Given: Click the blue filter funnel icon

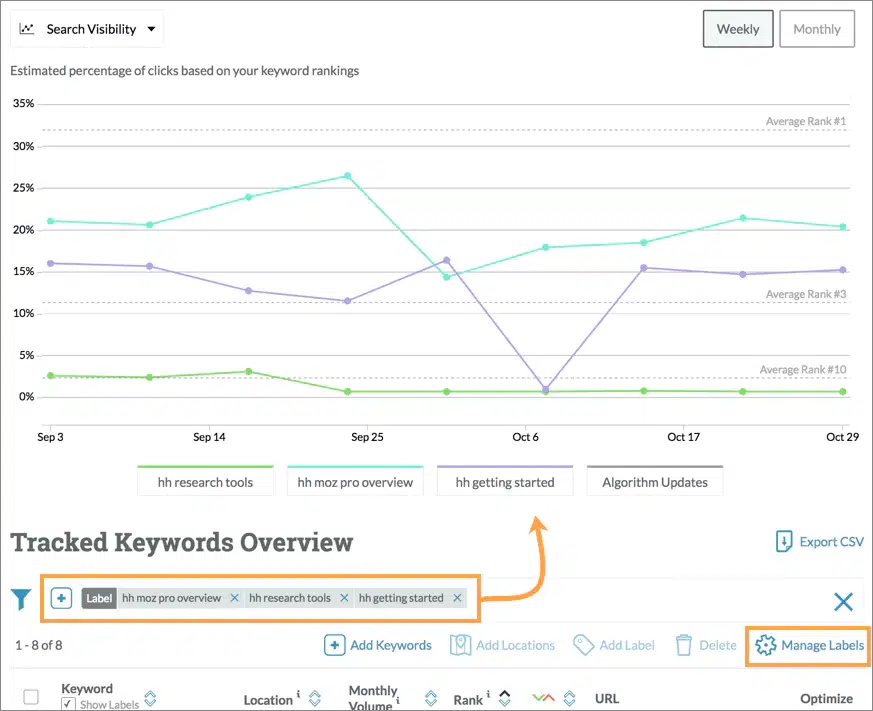Looking at the screenshot, I should [x=21, y=599].
